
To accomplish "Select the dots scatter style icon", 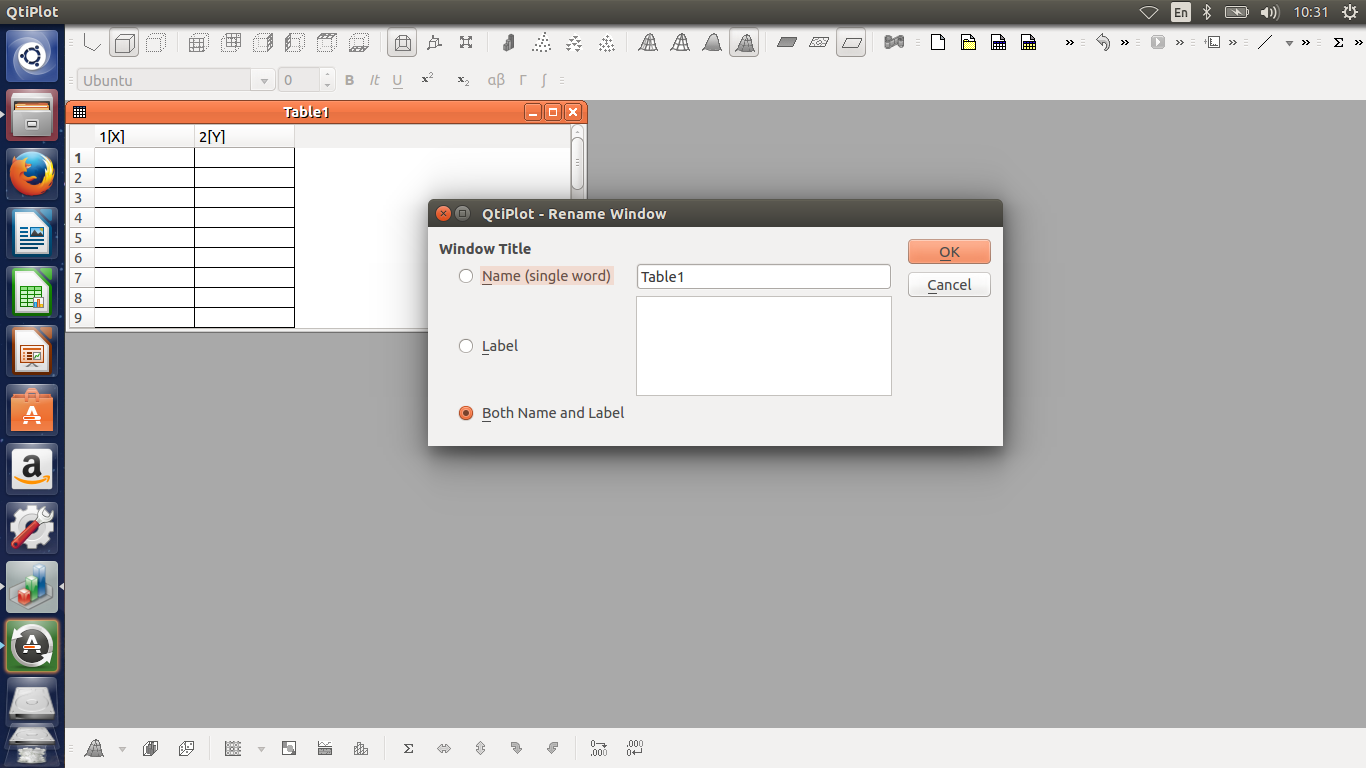I will coord(541,43).
